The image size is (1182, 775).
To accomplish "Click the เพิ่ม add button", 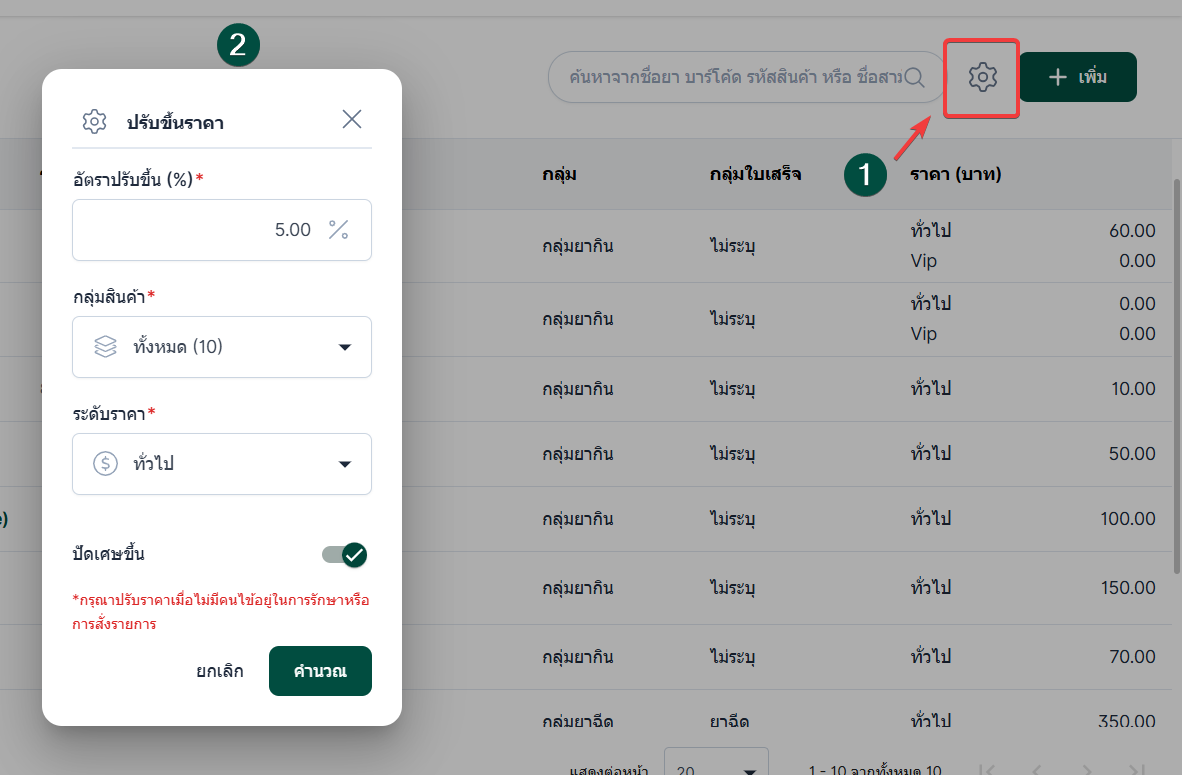I will (x=1077, y=77).
